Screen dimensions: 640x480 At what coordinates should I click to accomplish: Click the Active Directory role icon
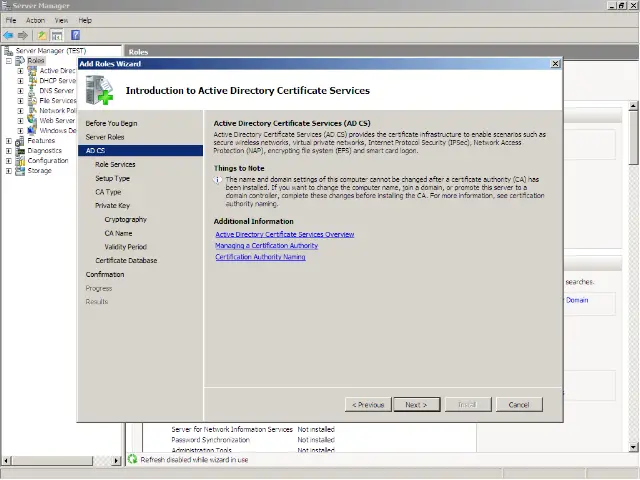[x=32, y=71]
